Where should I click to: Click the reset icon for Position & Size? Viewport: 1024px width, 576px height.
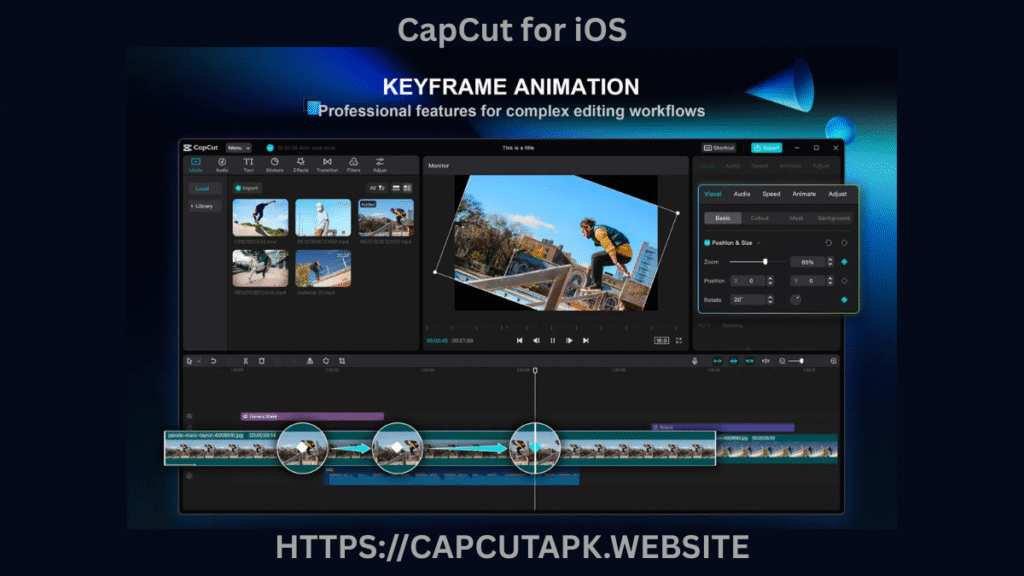click(828, 242)
